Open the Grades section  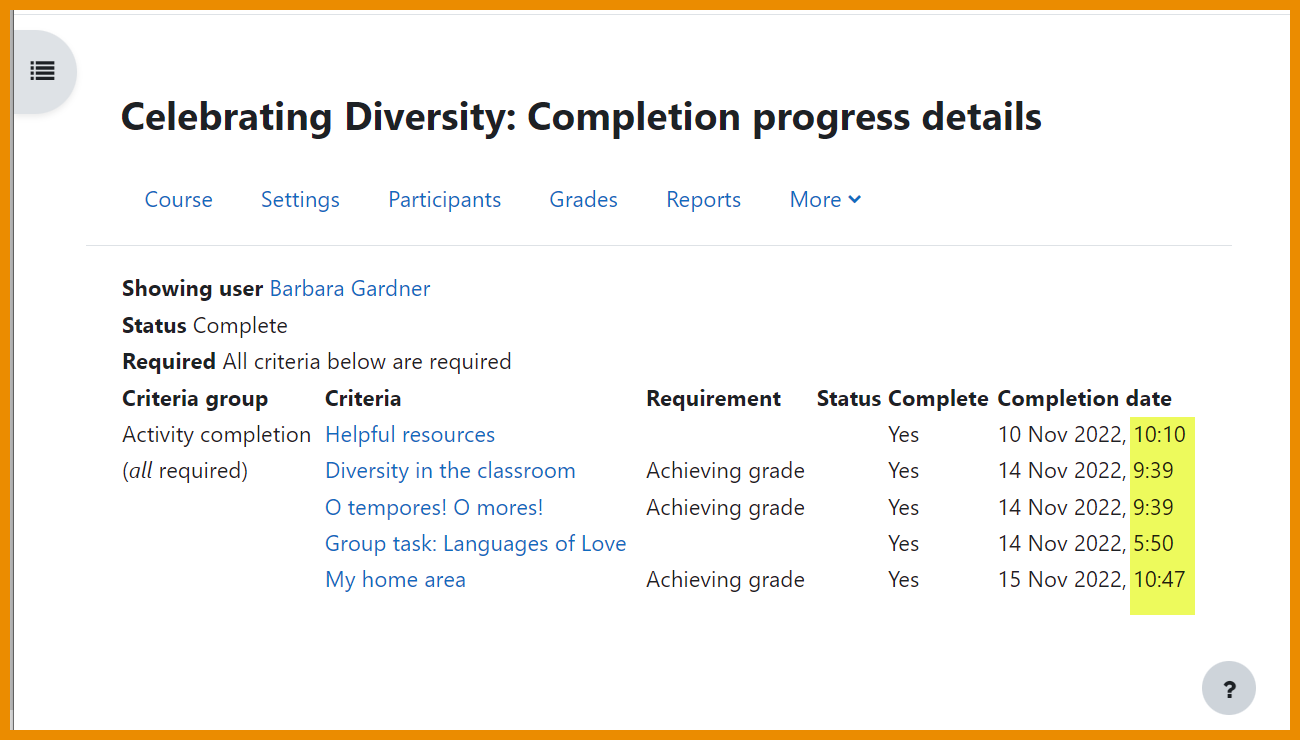pyautogui.click(x=583, y=199)
